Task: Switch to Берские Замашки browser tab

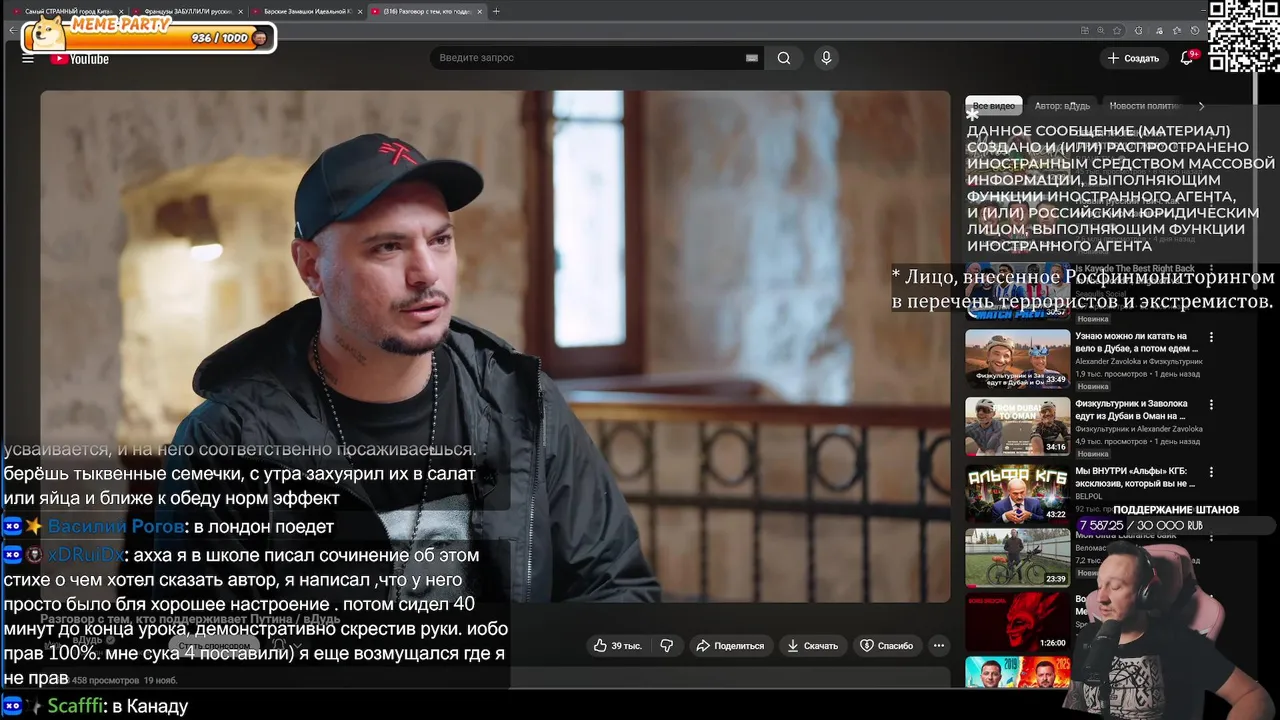Action: (307, 11)
